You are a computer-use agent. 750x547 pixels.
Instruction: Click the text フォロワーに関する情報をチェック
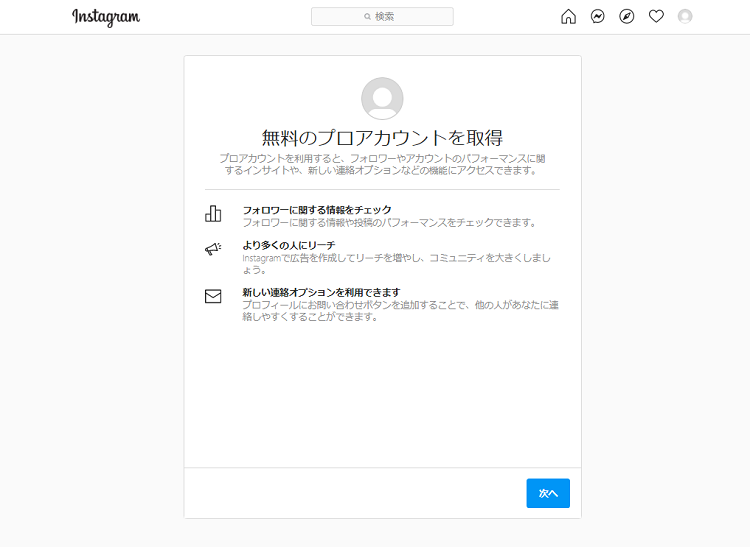point(317,210)
